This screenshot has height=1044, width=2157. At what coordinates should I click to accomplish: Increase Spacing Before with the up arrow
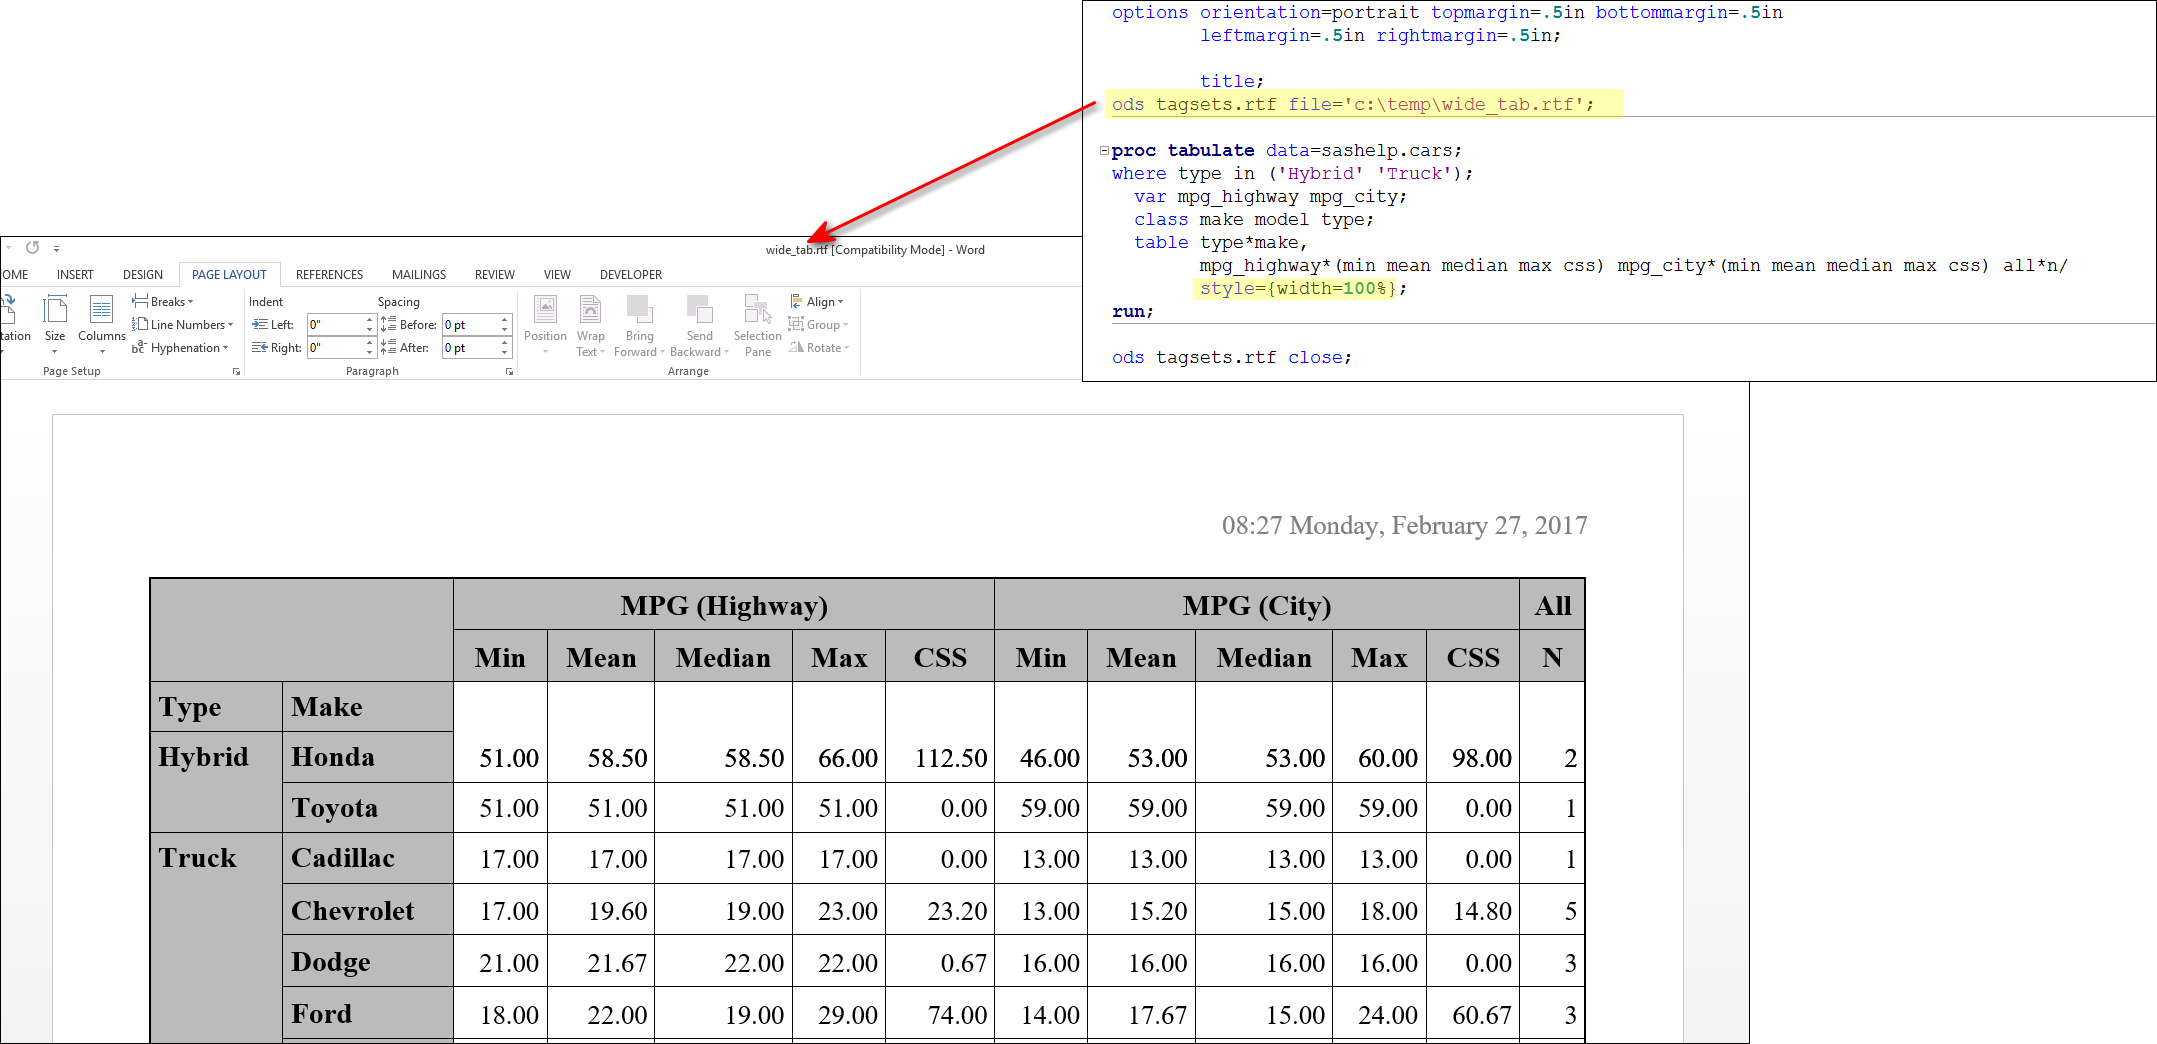pos(505,319)
